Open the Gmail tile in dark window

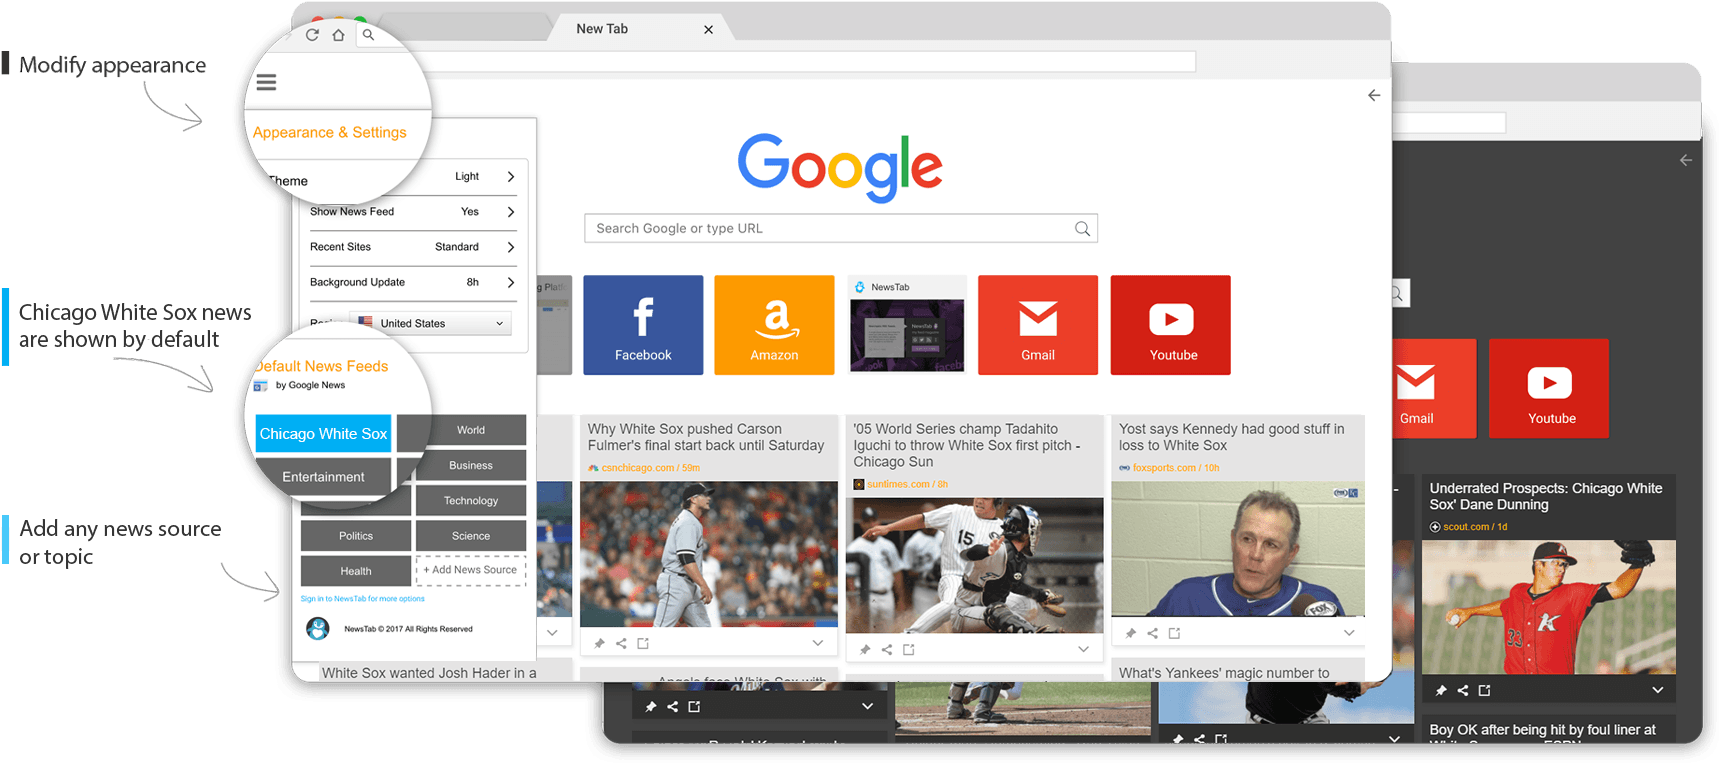tap(1434, 388)
